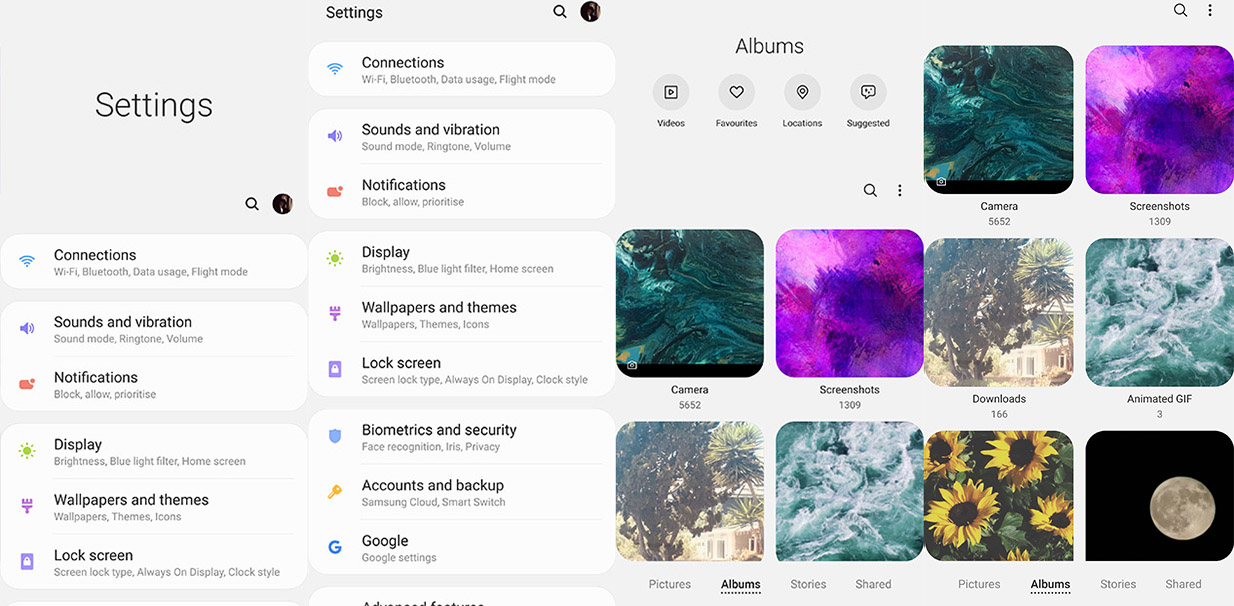Image resolution: width=1234 pixels, height=606 pixels.
Task: Open profile avatar in compact-header Settings screen
Action: tap(590, 12)
